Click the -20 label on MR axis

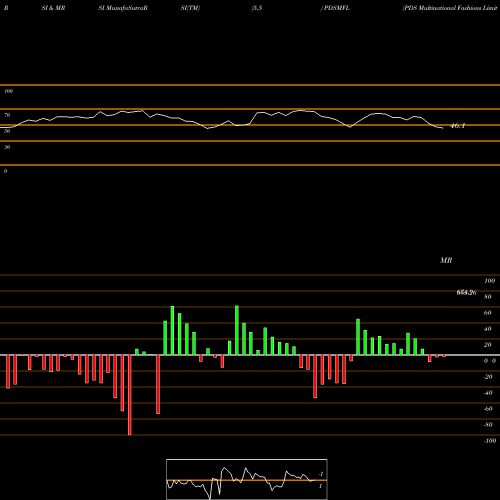click(488, 377)
